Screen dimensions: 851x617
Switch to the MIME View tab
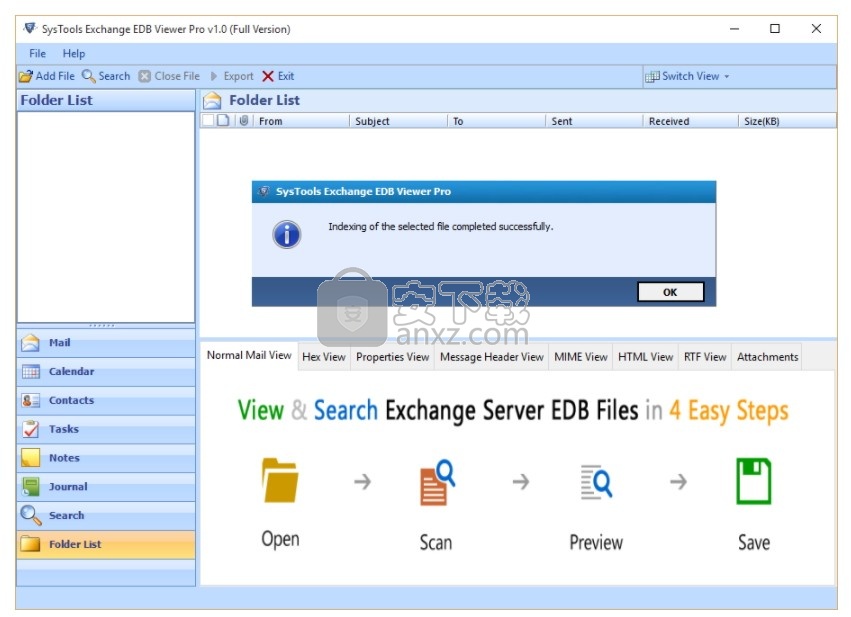[x=581, y=357]
